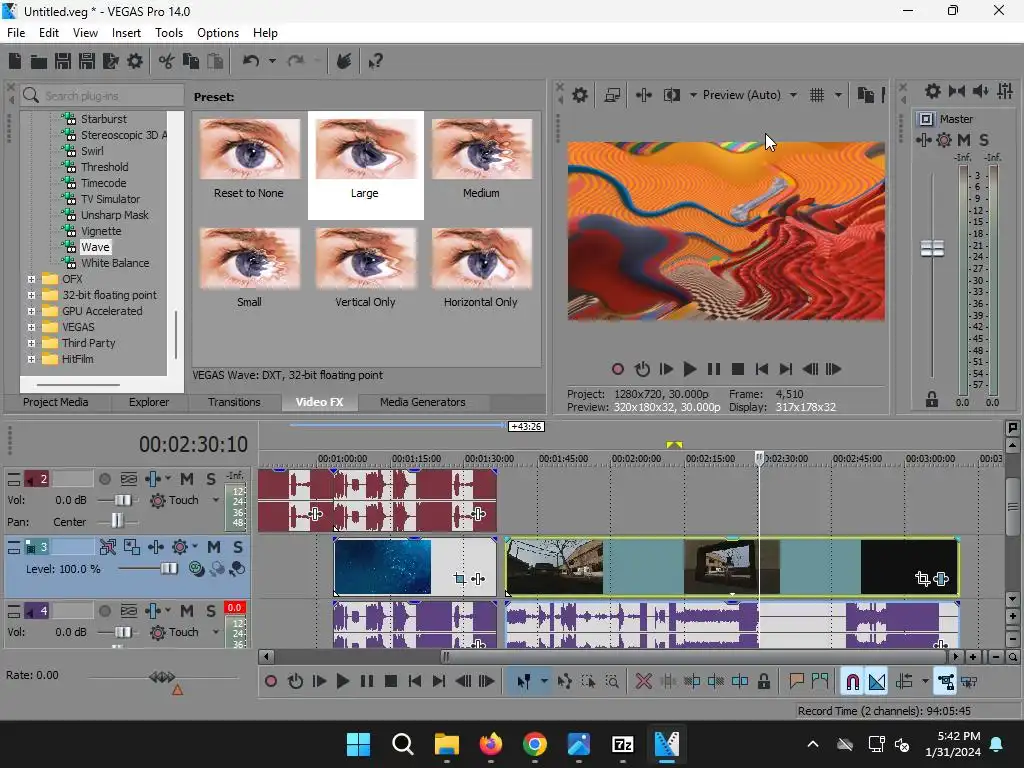Open event pan/crop on selected video clip
This screenshot has height=768, width=1024.
(x=922, y=579)
